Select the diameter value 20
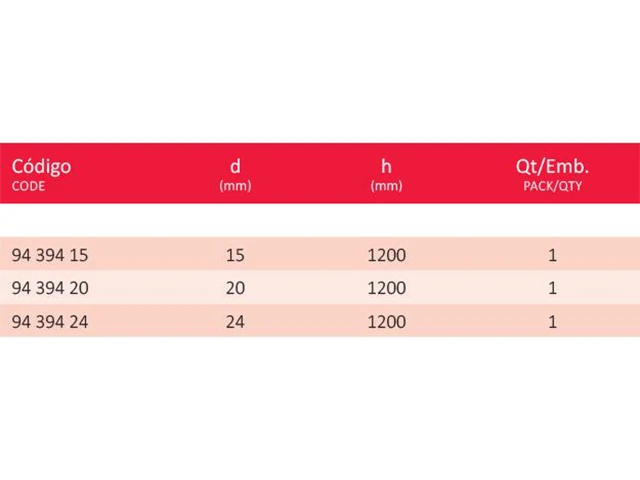 pos(235,288)
